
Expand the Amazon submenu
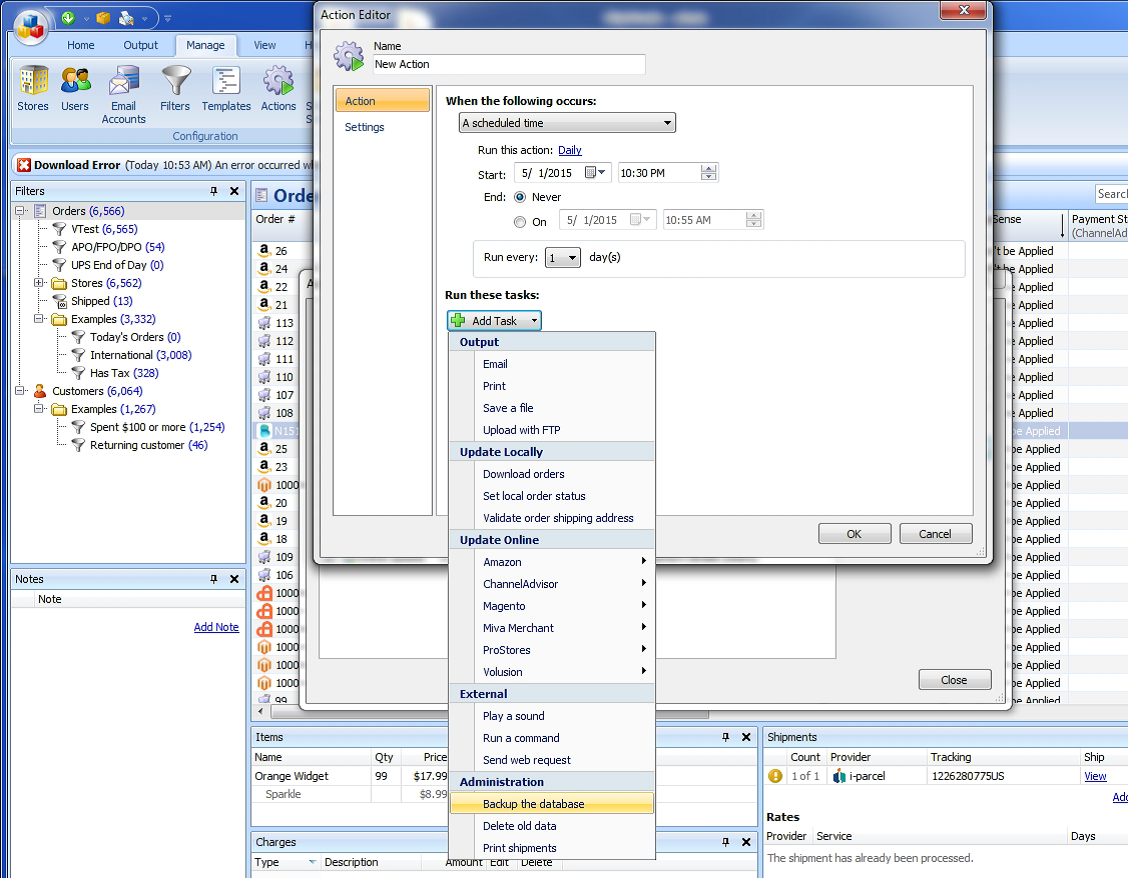coord(552,562)
